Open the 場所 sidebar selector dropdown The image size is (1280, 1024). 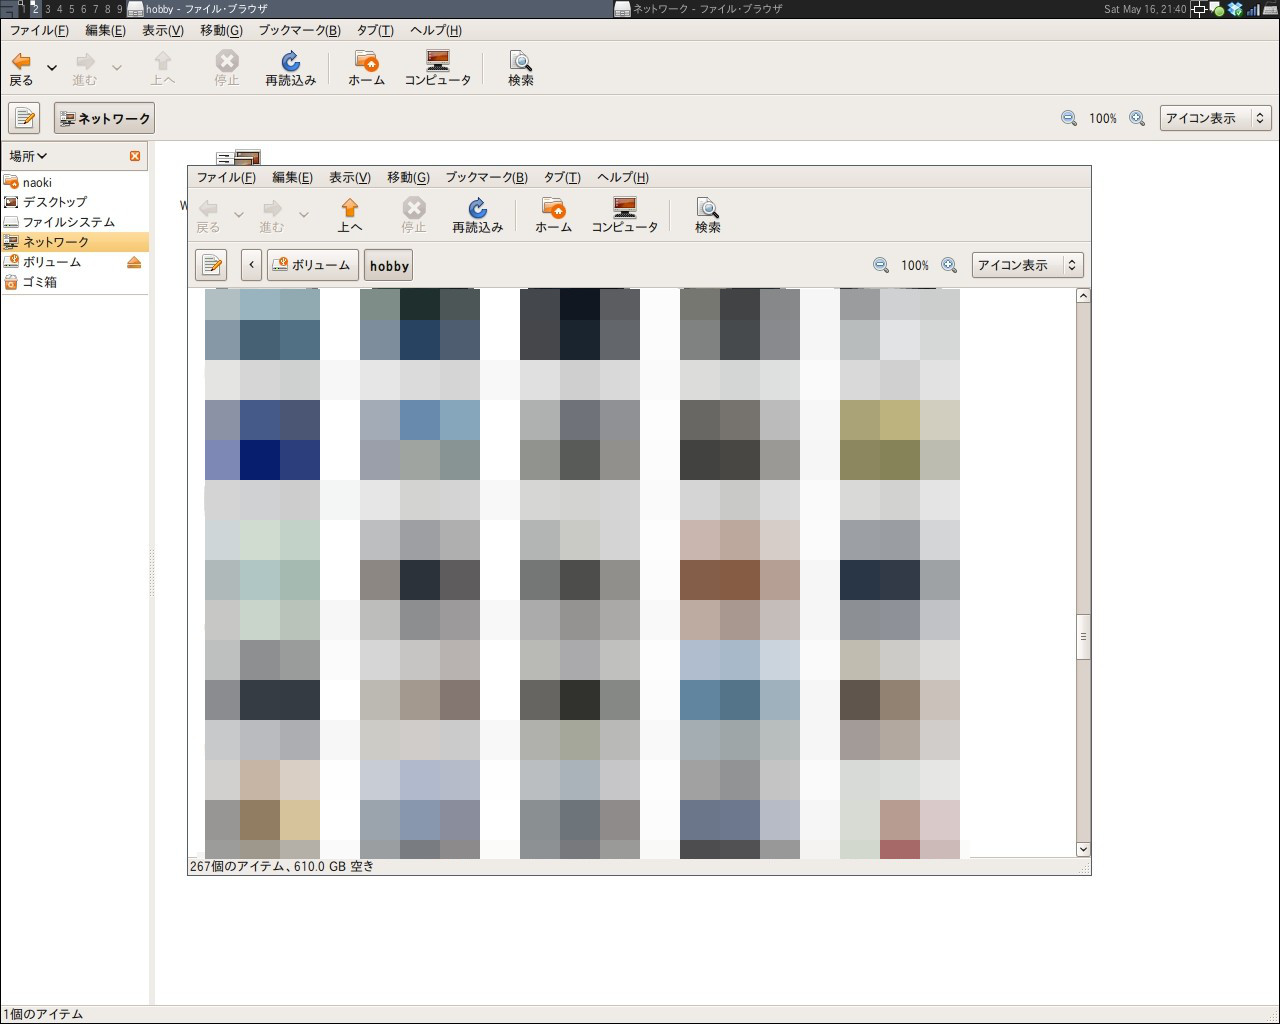tap(28, 156)
